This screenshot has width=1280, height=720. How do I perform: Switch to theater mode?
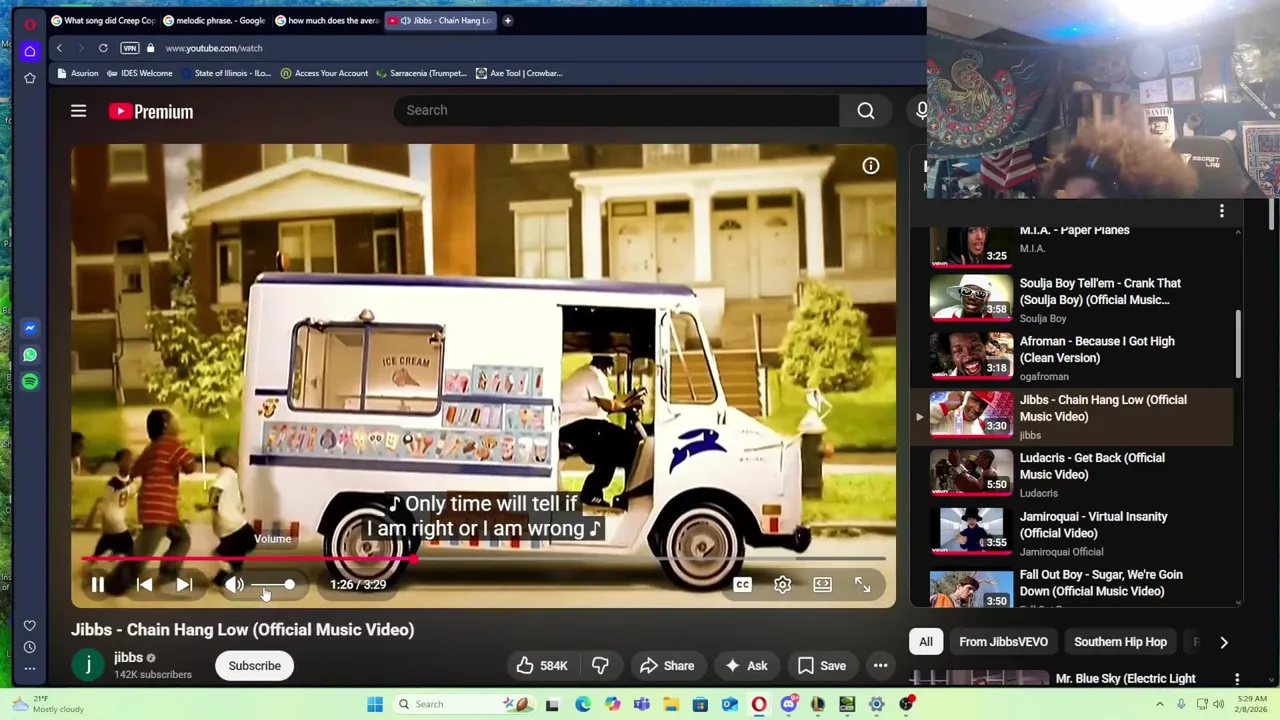822,585
